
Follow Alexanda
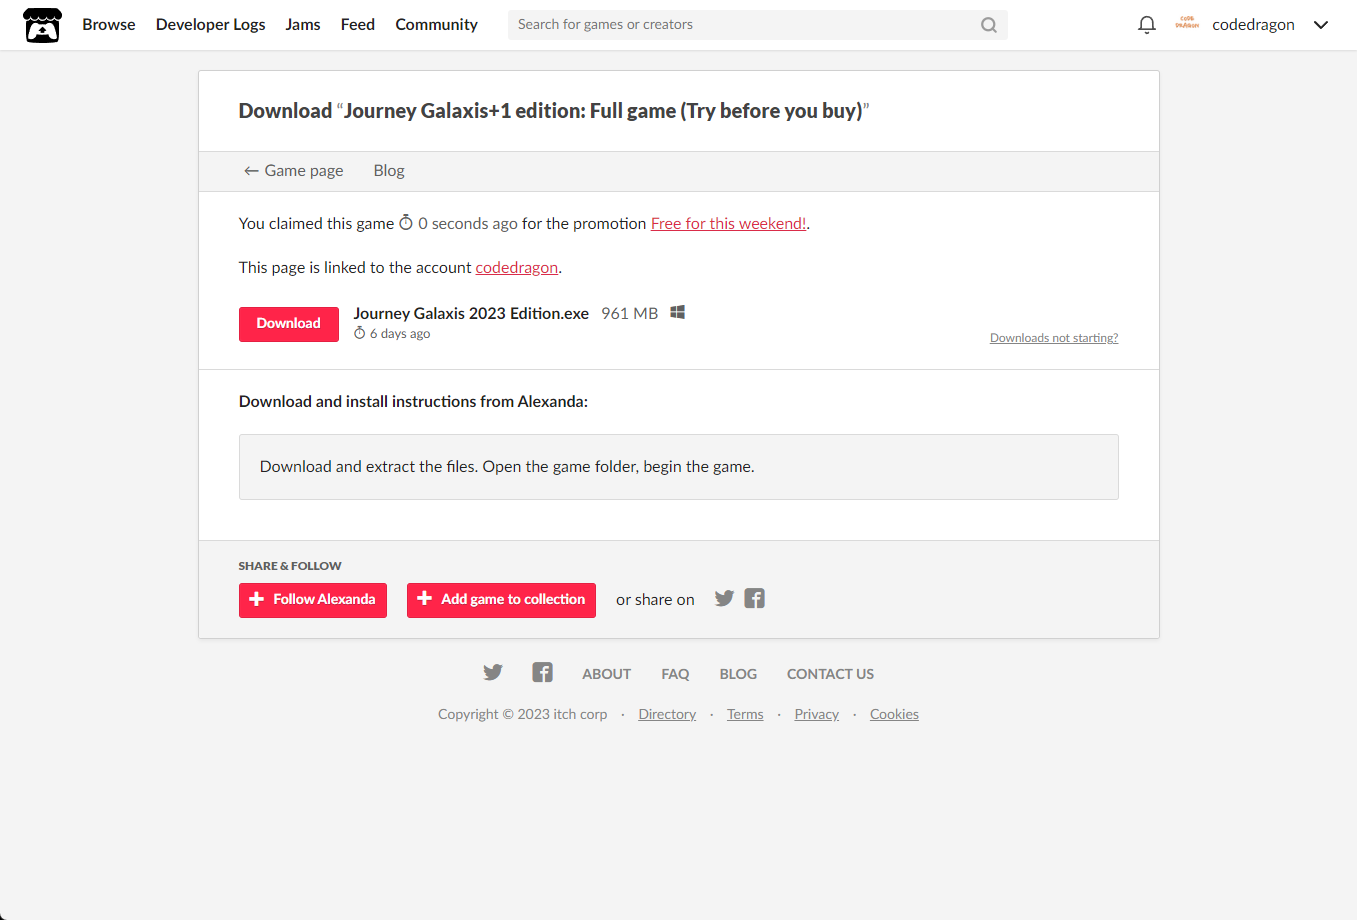click(x=313, y=600)
